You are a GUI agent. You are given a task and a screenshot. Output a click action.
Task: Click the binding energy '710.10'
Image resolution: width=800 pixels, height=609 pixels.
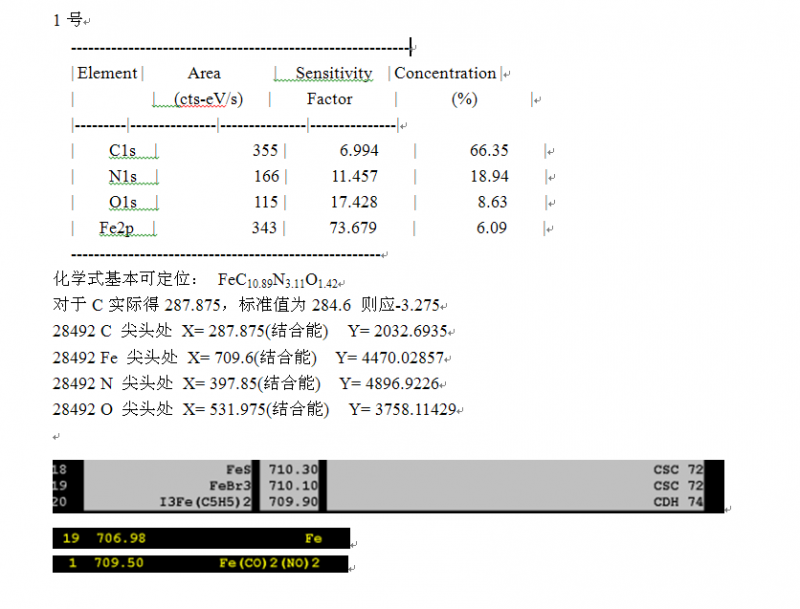(293, 486)
